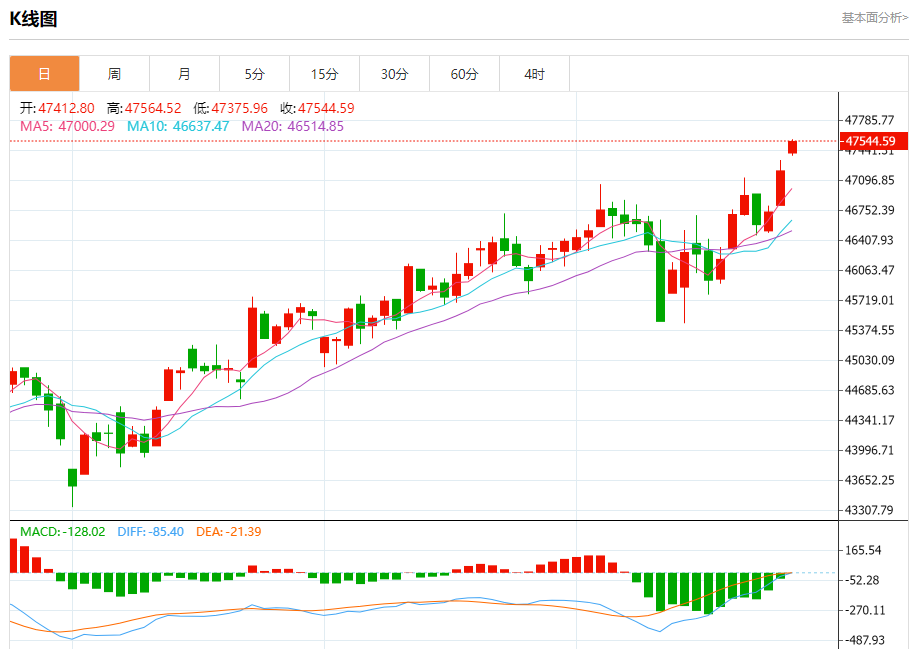
Task: Click the 开 opening price 47412.80 readout
Action: pos(57,108)
